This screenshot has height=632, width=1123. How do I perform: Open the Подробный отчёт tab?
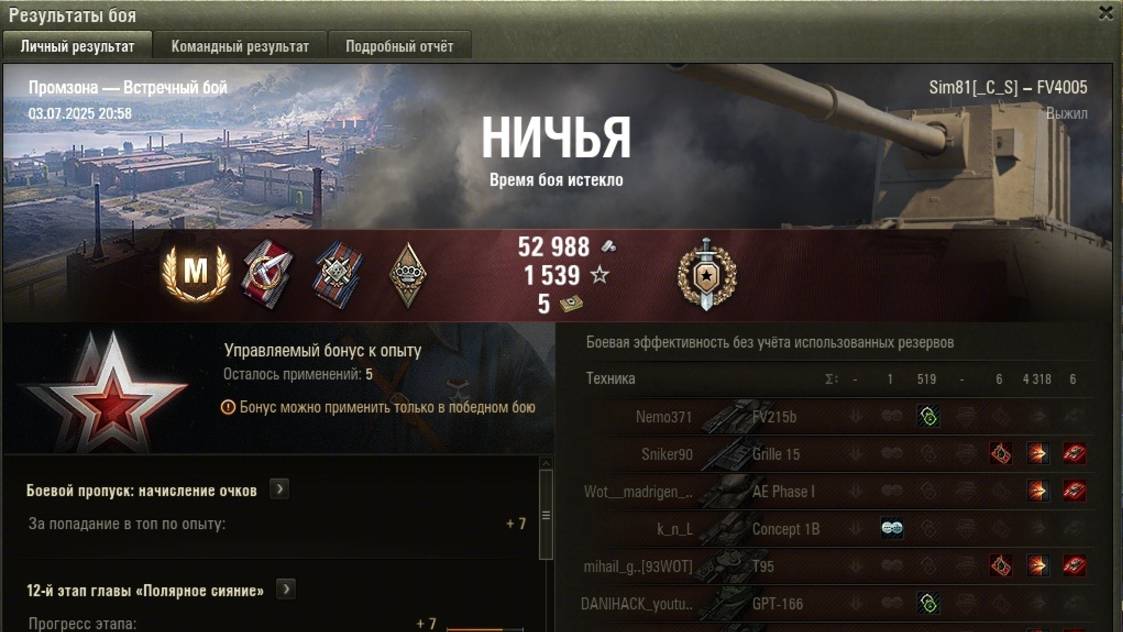point(400,46)
